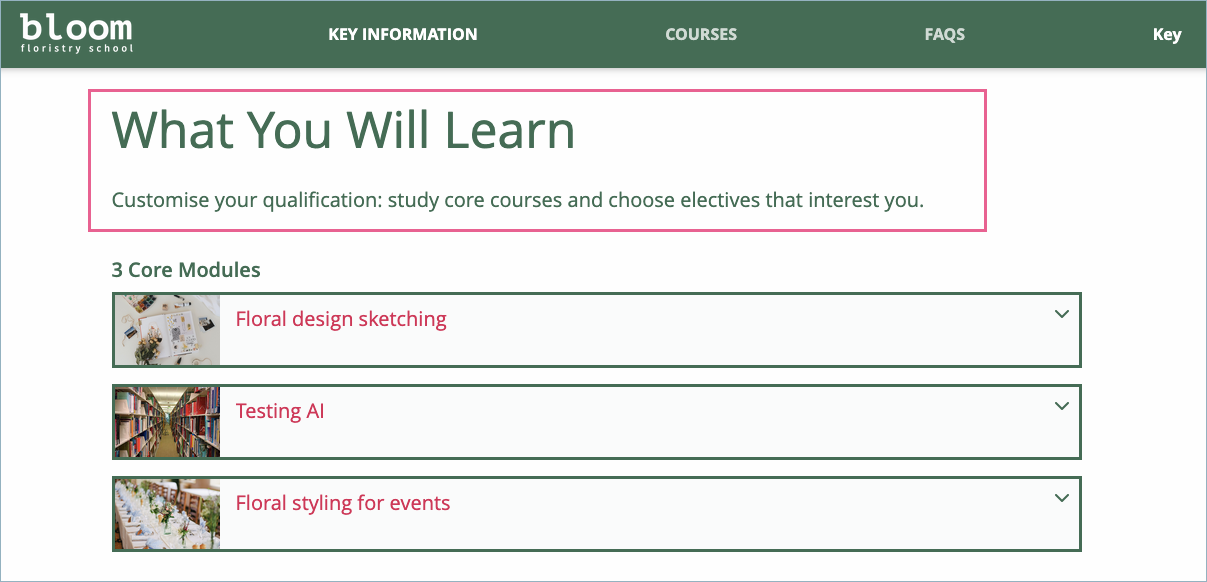
Task: Open the Key Information nav item
Action: click(402, 34)
